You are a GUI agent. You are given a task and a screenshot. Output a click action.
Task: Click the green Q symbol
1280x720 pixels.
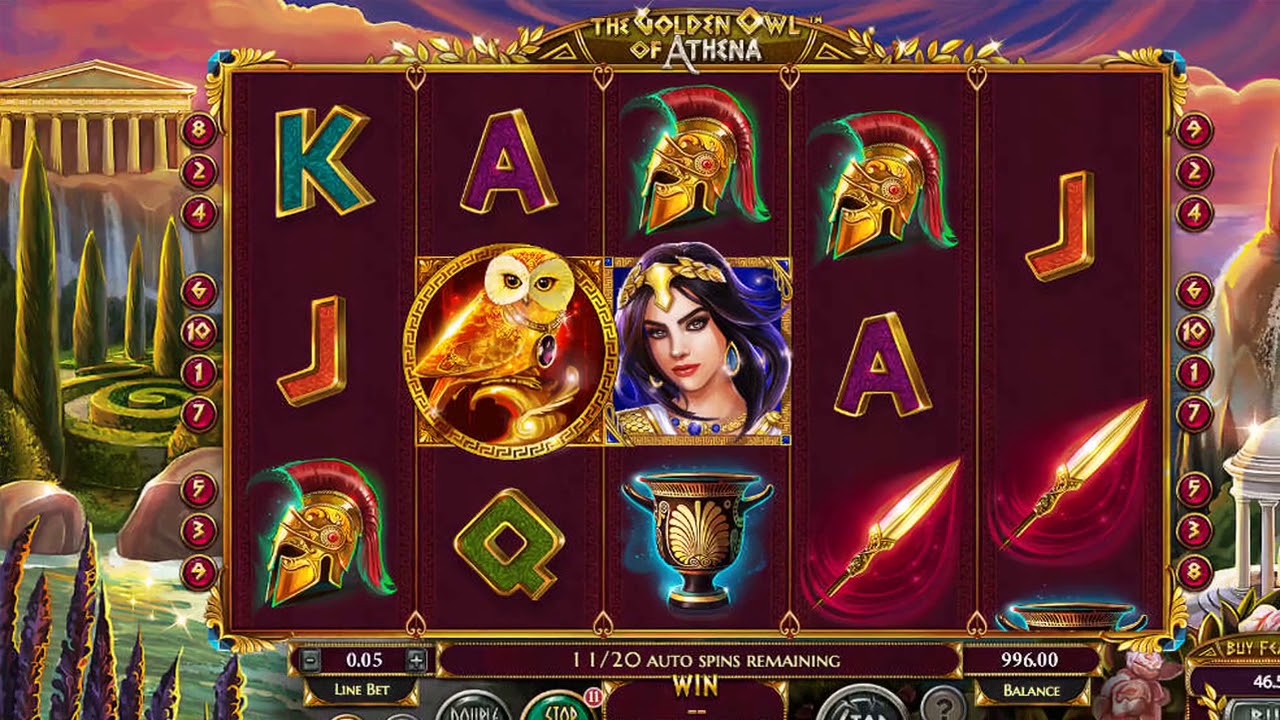pyautogui.click(x=509, y=543)
